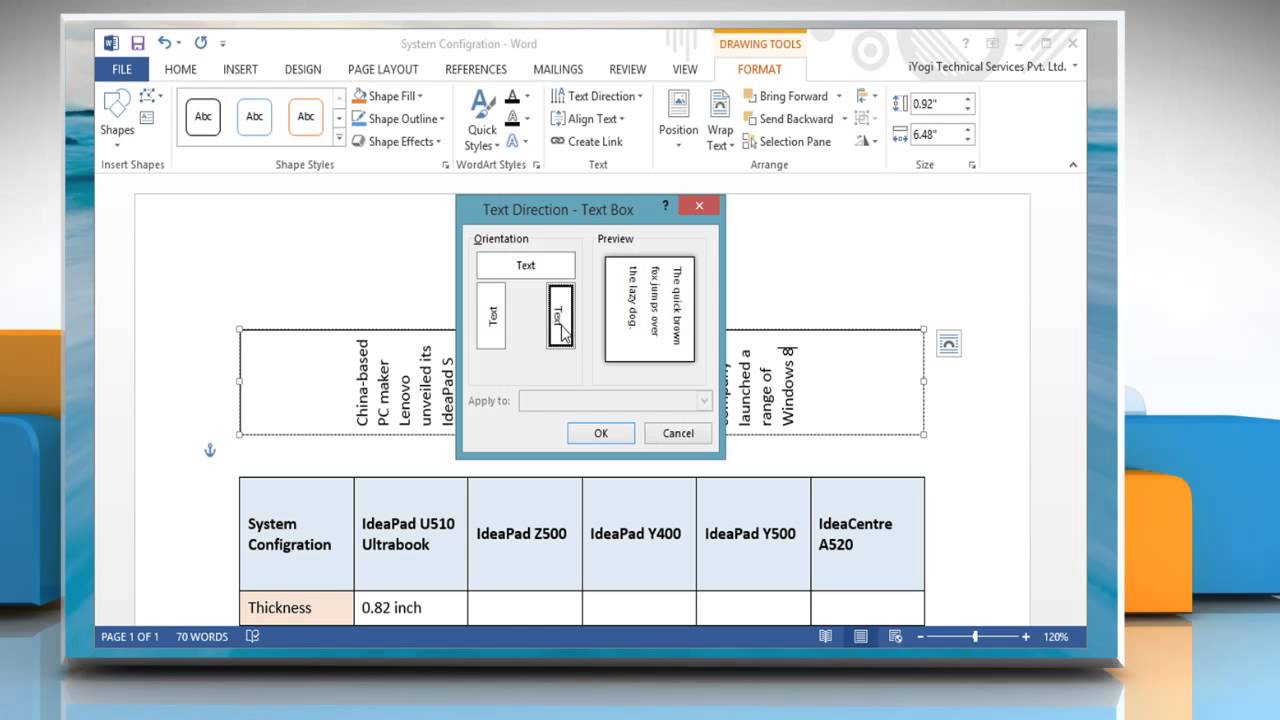Undo the last action
The image size is (1280, 720).
(x=164, y=43)
